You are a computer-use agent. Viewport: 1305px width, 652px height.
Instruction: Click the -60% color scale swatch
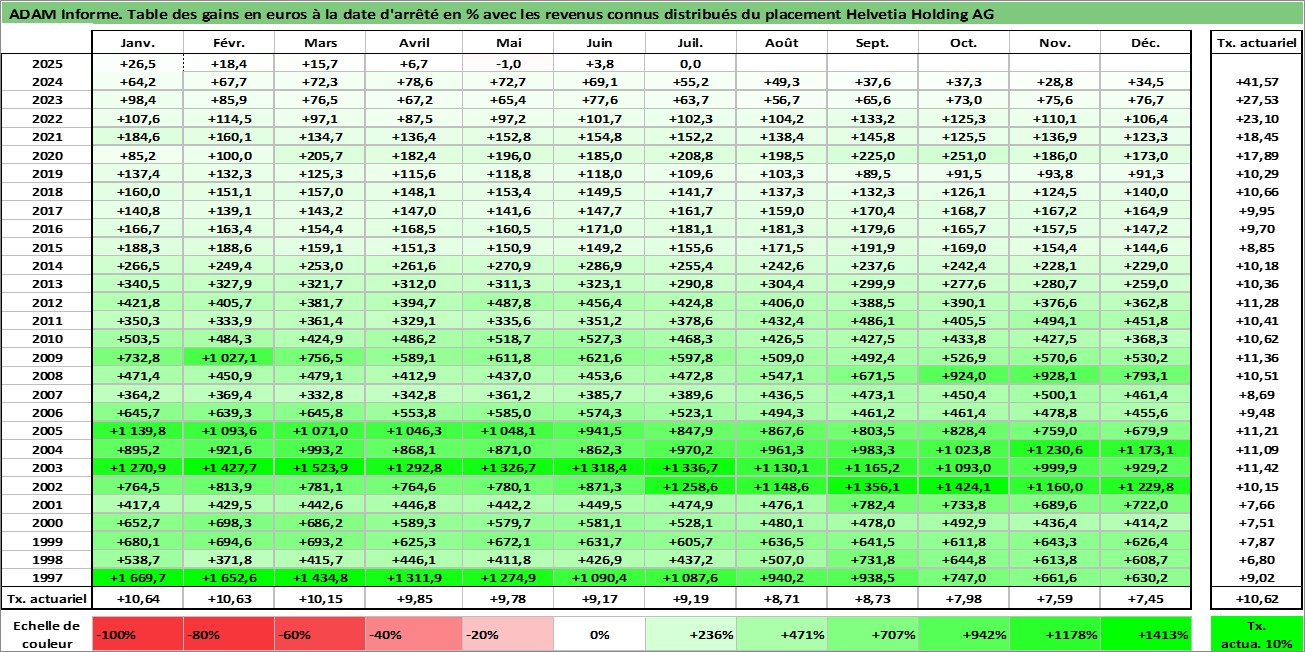tap(320, 634)
